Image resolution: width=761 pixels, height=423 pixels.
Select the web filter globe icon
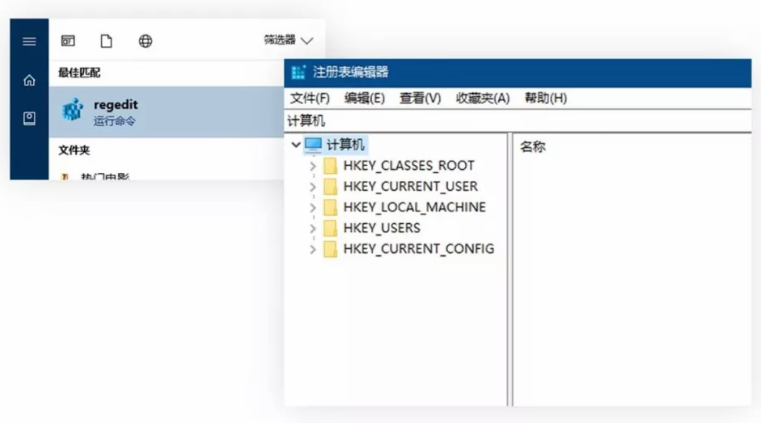coord(145,41)
